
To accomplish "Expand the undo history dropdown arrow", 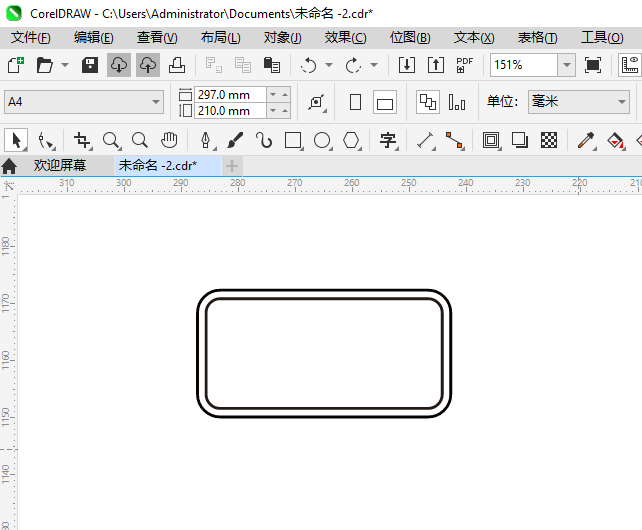I will 329,65.
